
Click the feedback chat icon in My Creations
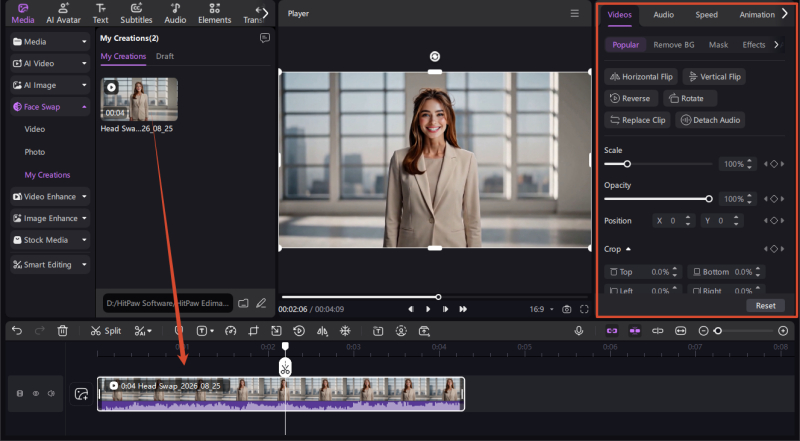point(265,38)
